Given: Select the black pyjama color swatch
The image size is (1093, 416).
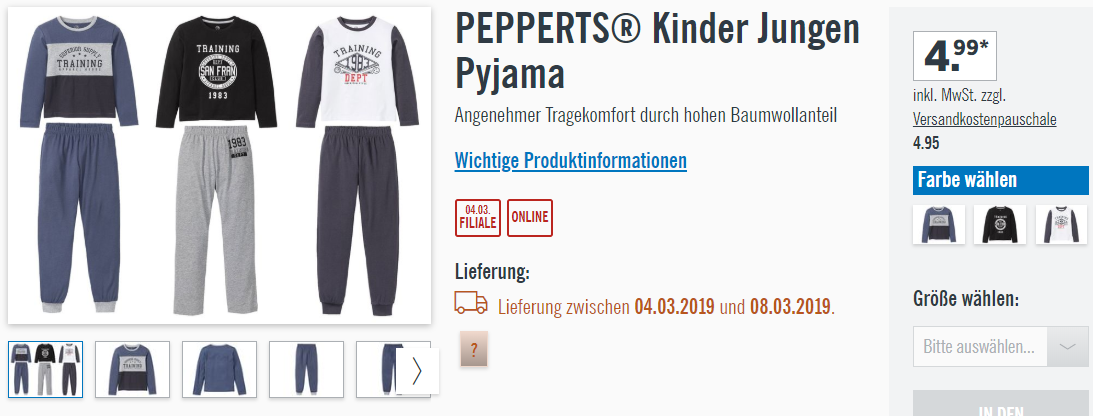Looking at the screenshot, I should pos(1000,224).
